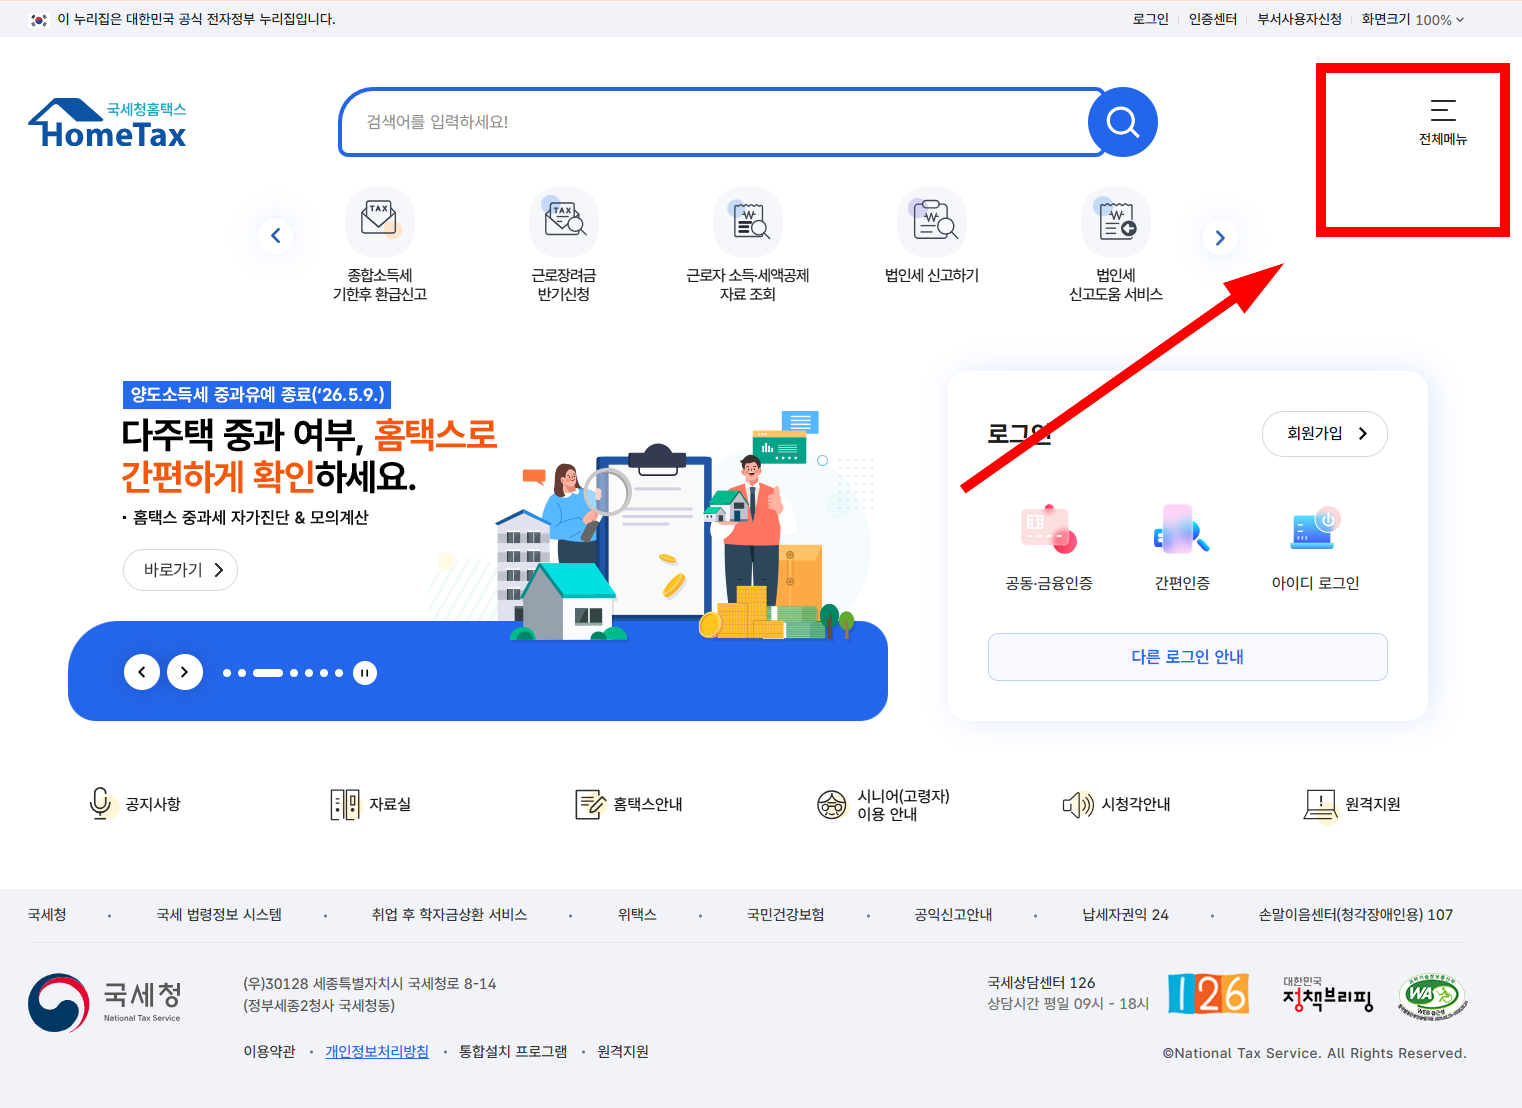
Task: Open the 로그인 menu item
Action: point(1150,18)
